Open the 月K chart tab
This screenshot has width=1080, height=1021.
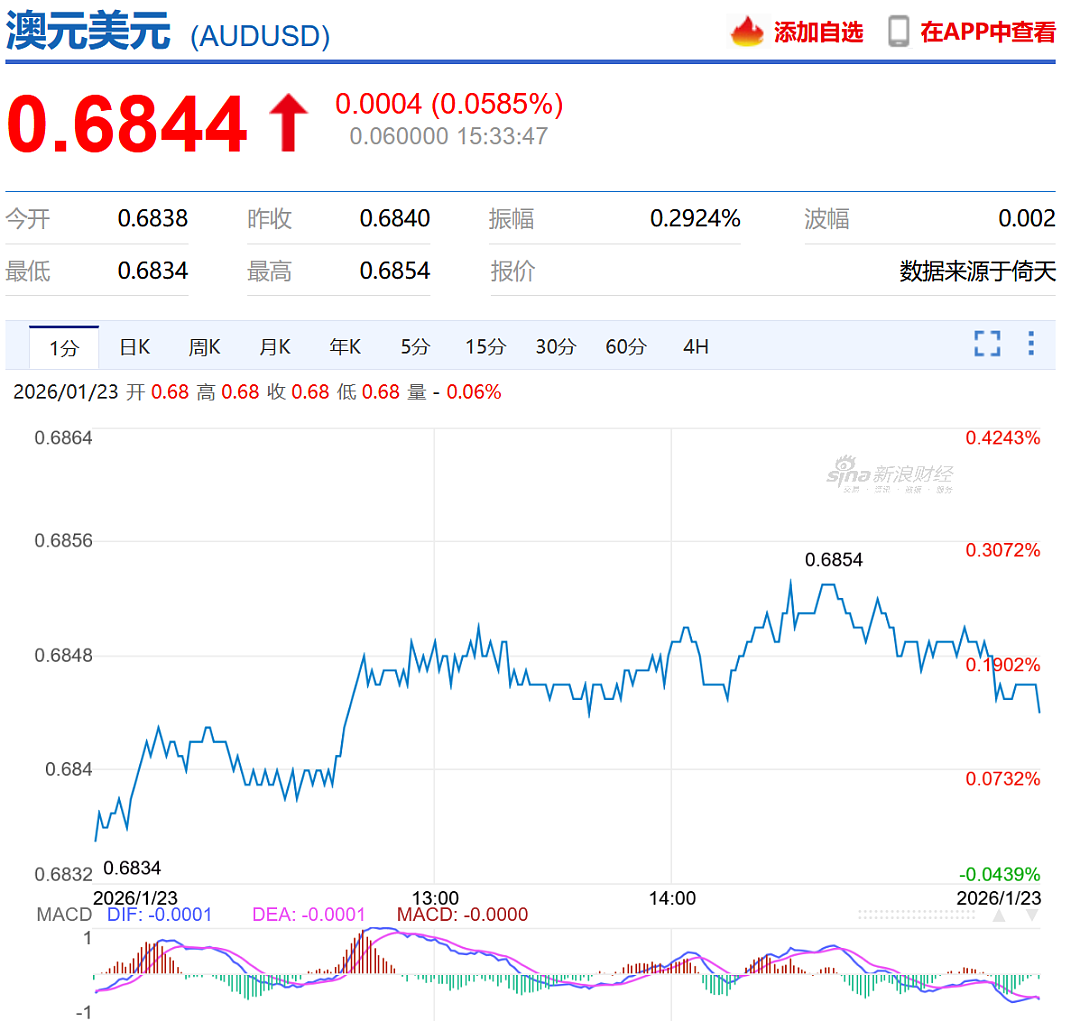coord(275,347)
